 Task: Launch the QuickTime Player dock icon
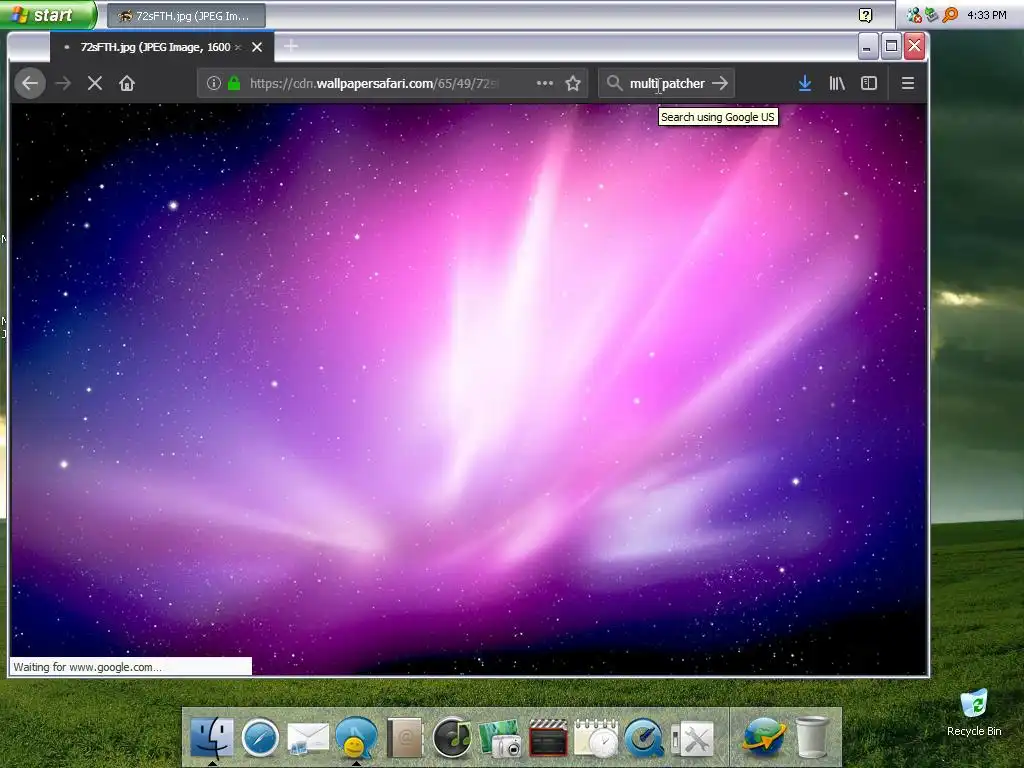644,738
